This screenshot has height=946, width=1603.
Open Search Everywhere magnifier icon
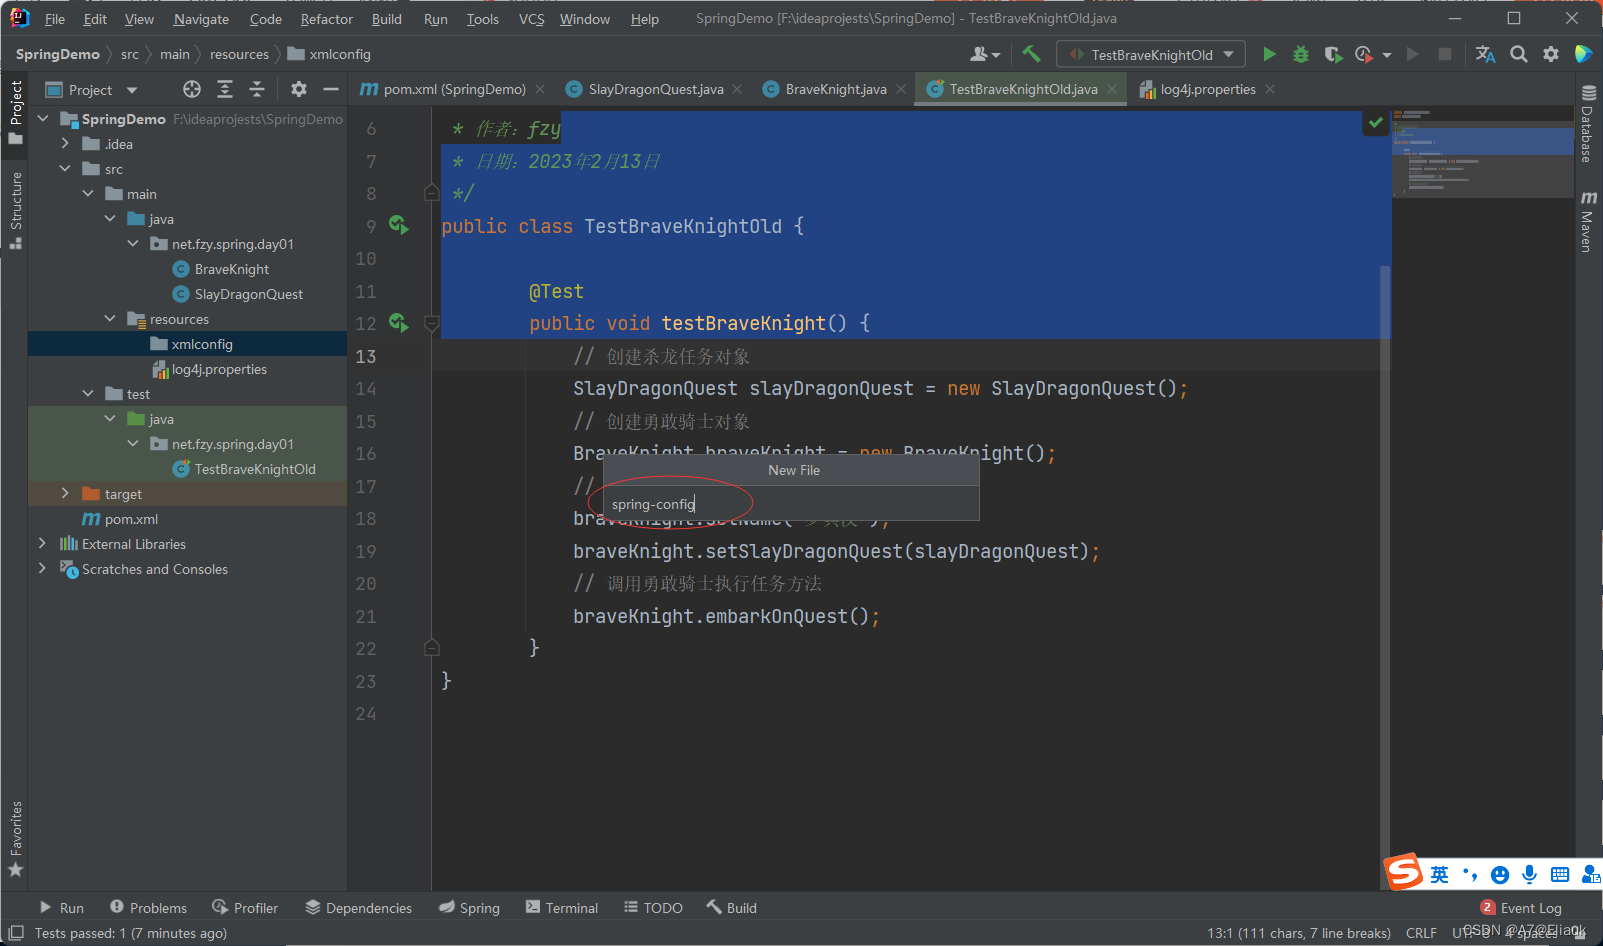[1518, 54]
